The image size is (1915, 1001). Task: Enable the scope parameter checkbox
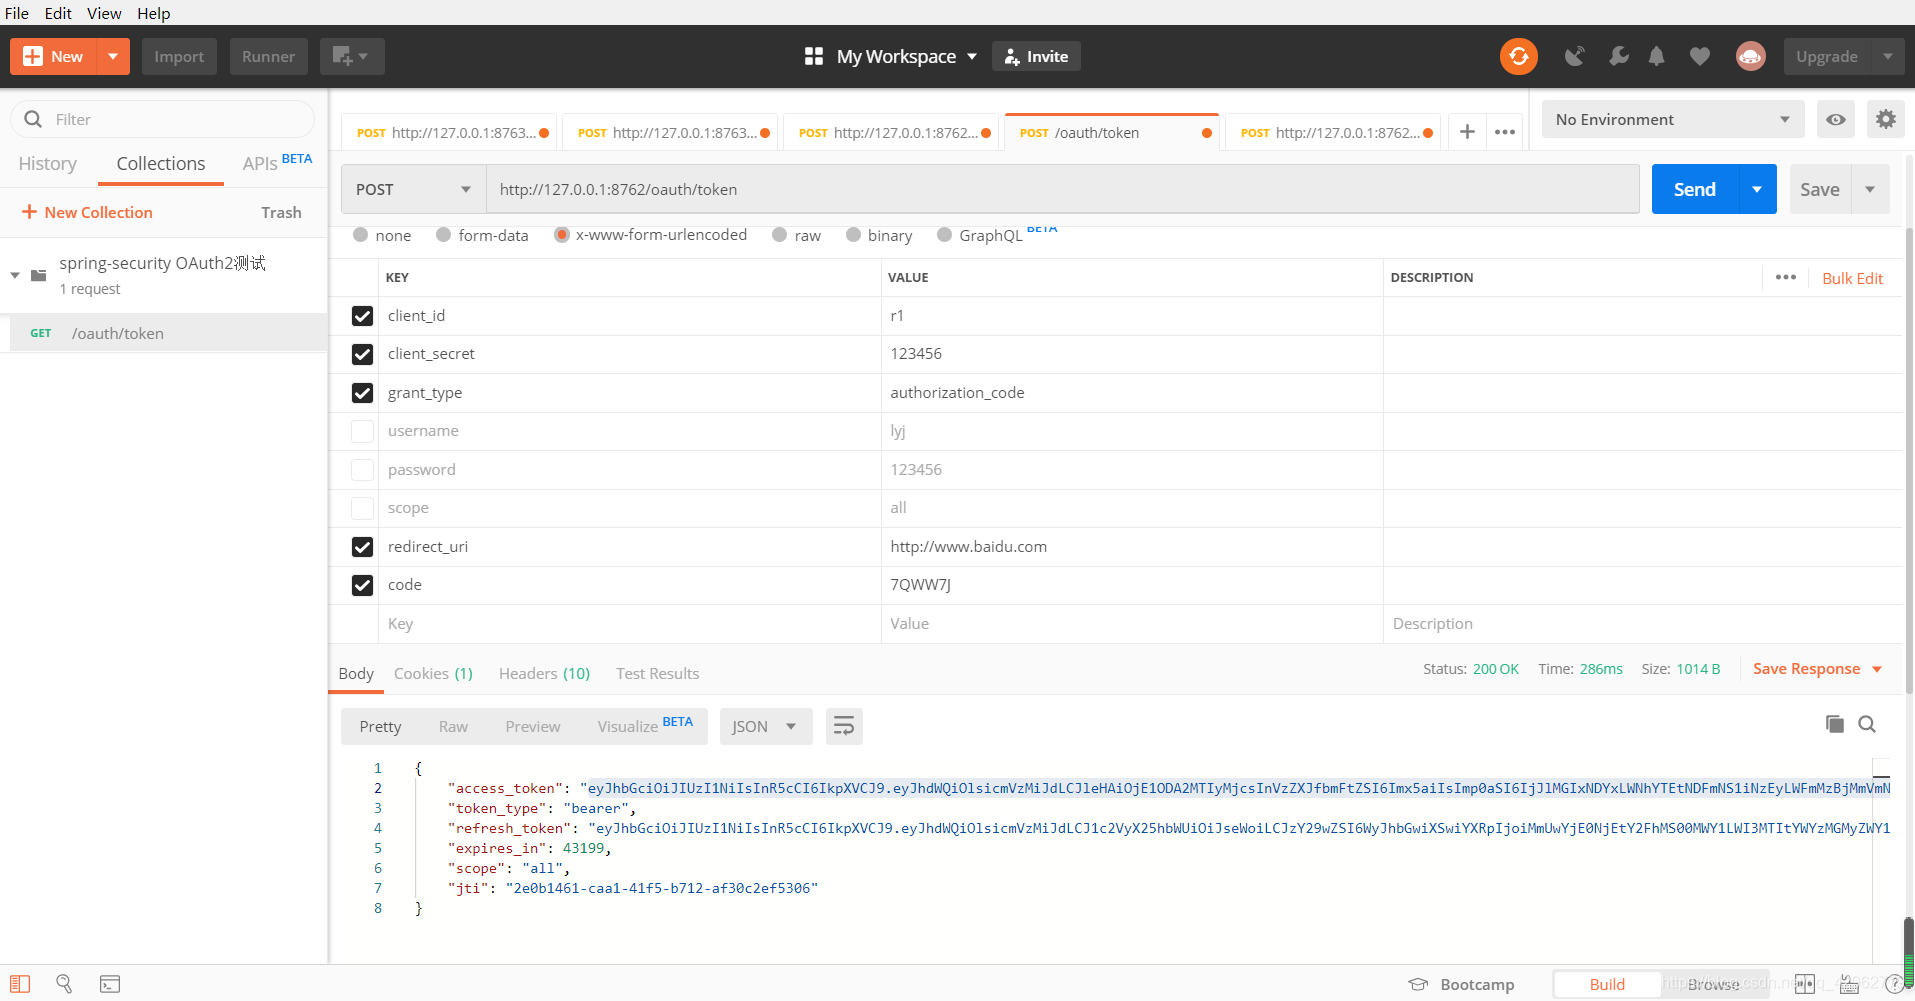tap(362, 508)
